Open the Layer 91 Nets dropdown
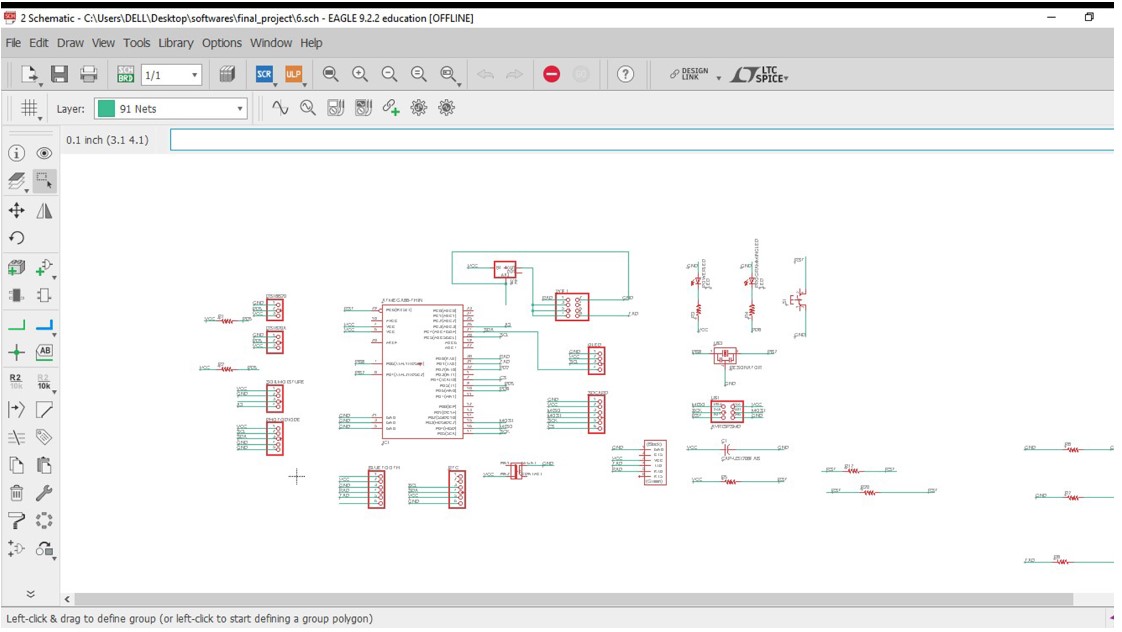 click(x=171, y=109)
